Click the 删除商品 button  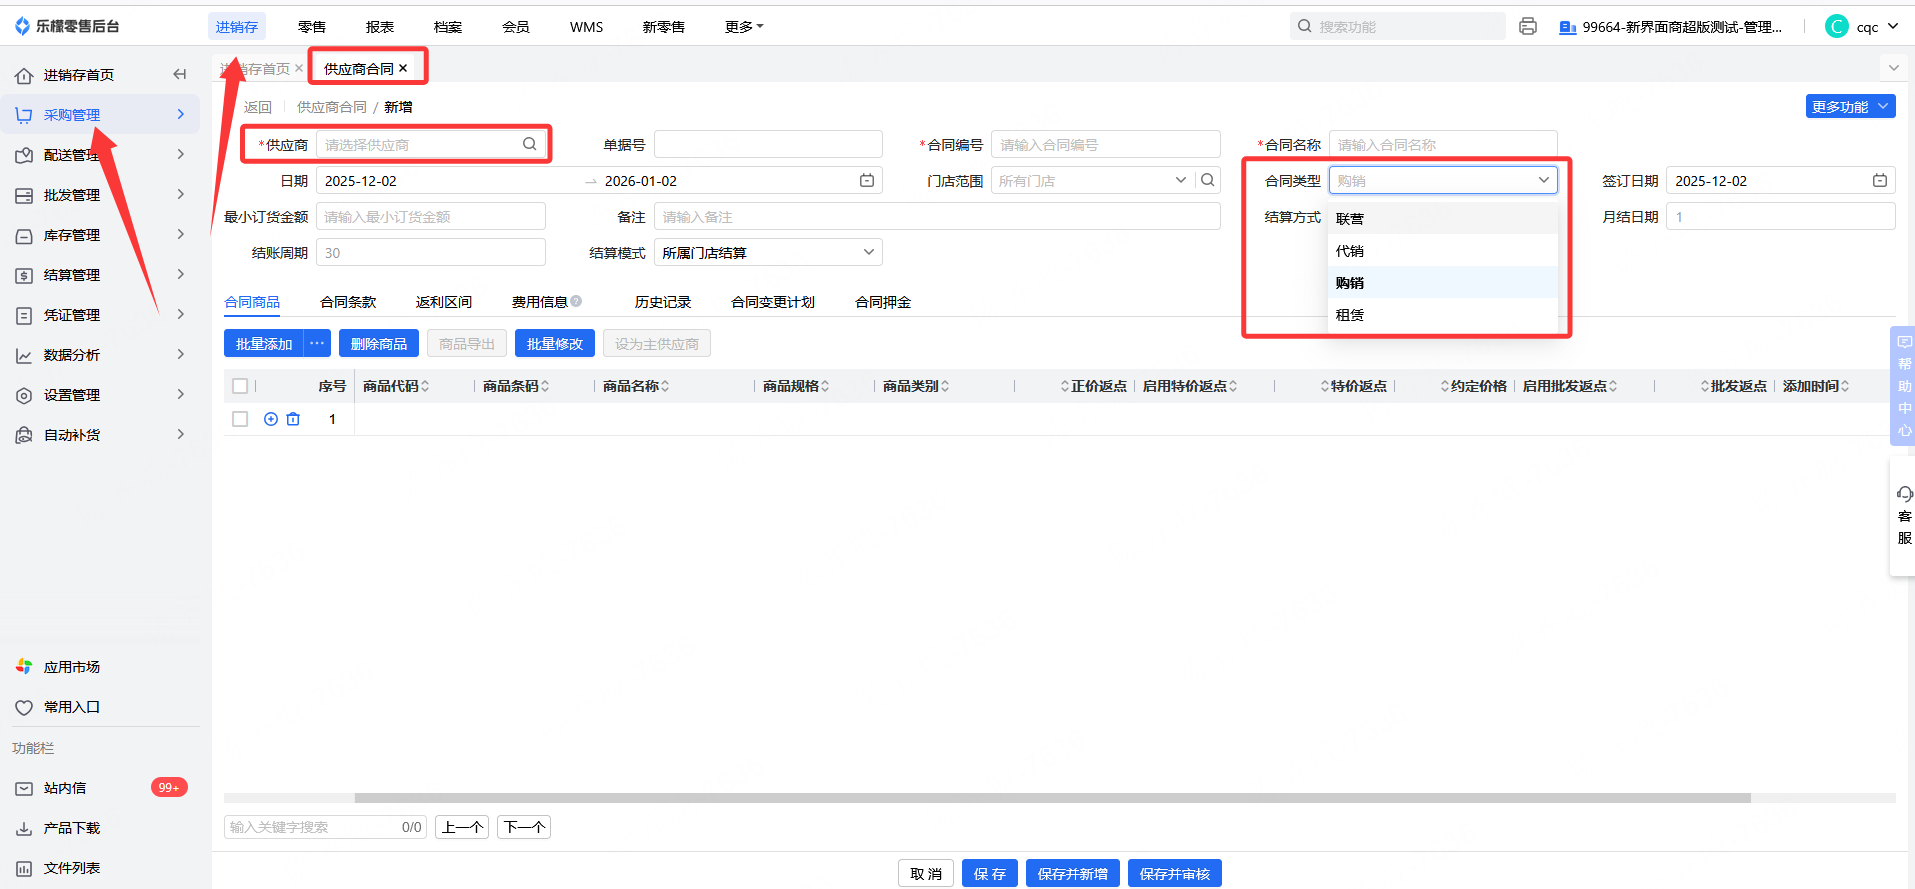coord(379,344)
